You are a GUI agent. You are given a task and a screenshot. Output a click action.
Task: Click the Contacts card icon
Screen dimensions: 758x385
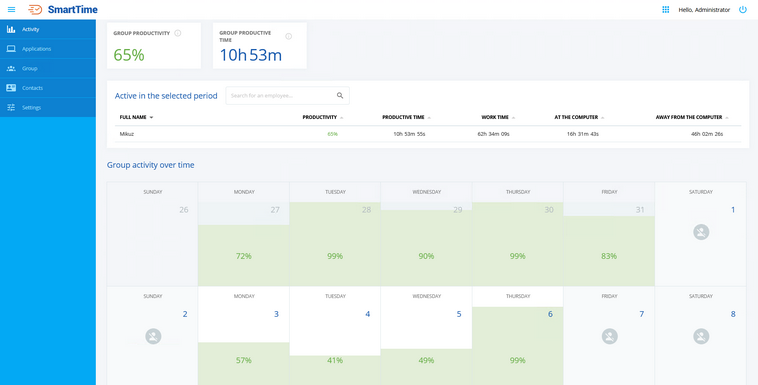point(11,88)
